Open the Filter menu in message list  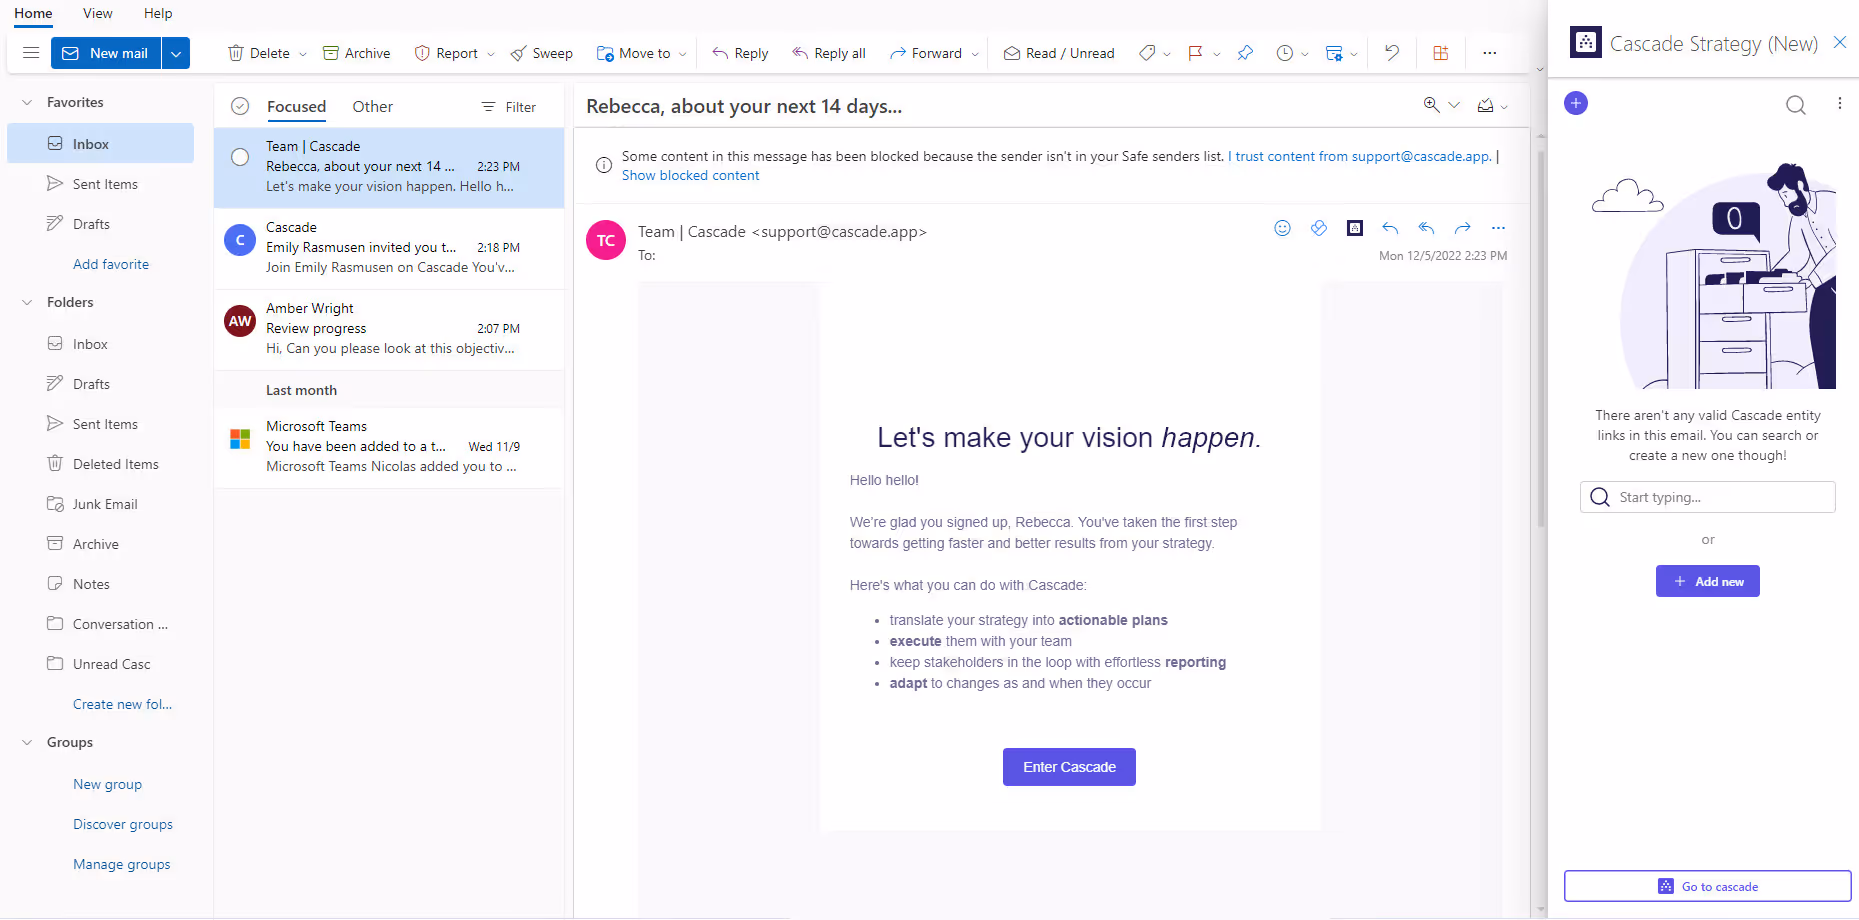pos(509,107)
